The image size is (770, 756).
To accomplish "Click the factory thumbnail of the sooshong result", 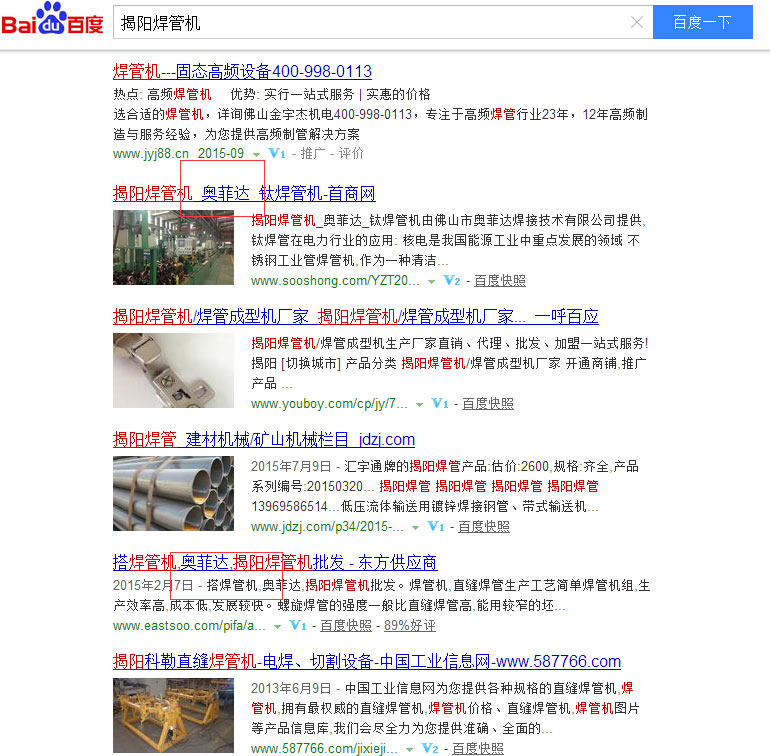I will click(173, 248).
